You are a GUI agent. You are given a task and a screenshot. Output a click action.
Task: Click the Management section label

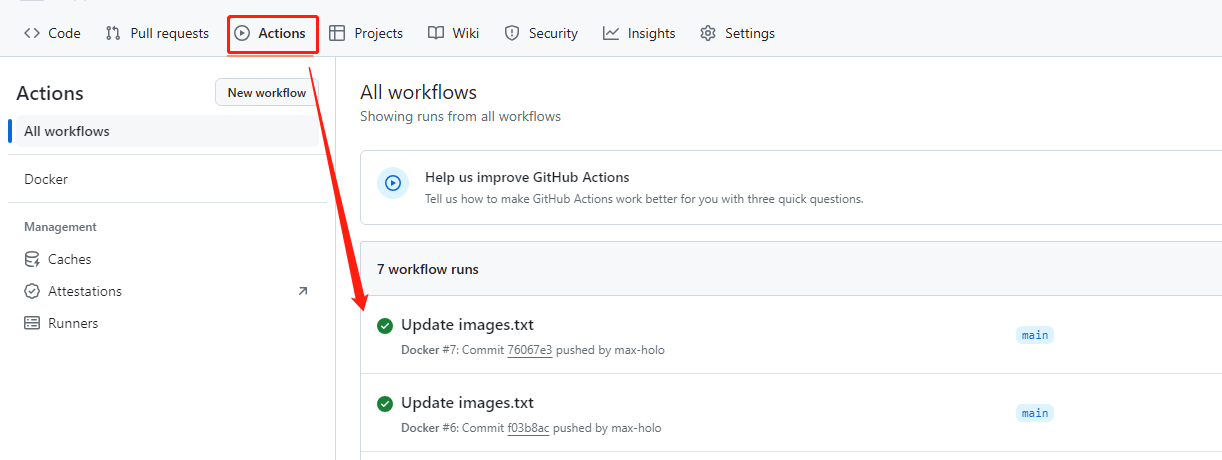coord(60,227)
